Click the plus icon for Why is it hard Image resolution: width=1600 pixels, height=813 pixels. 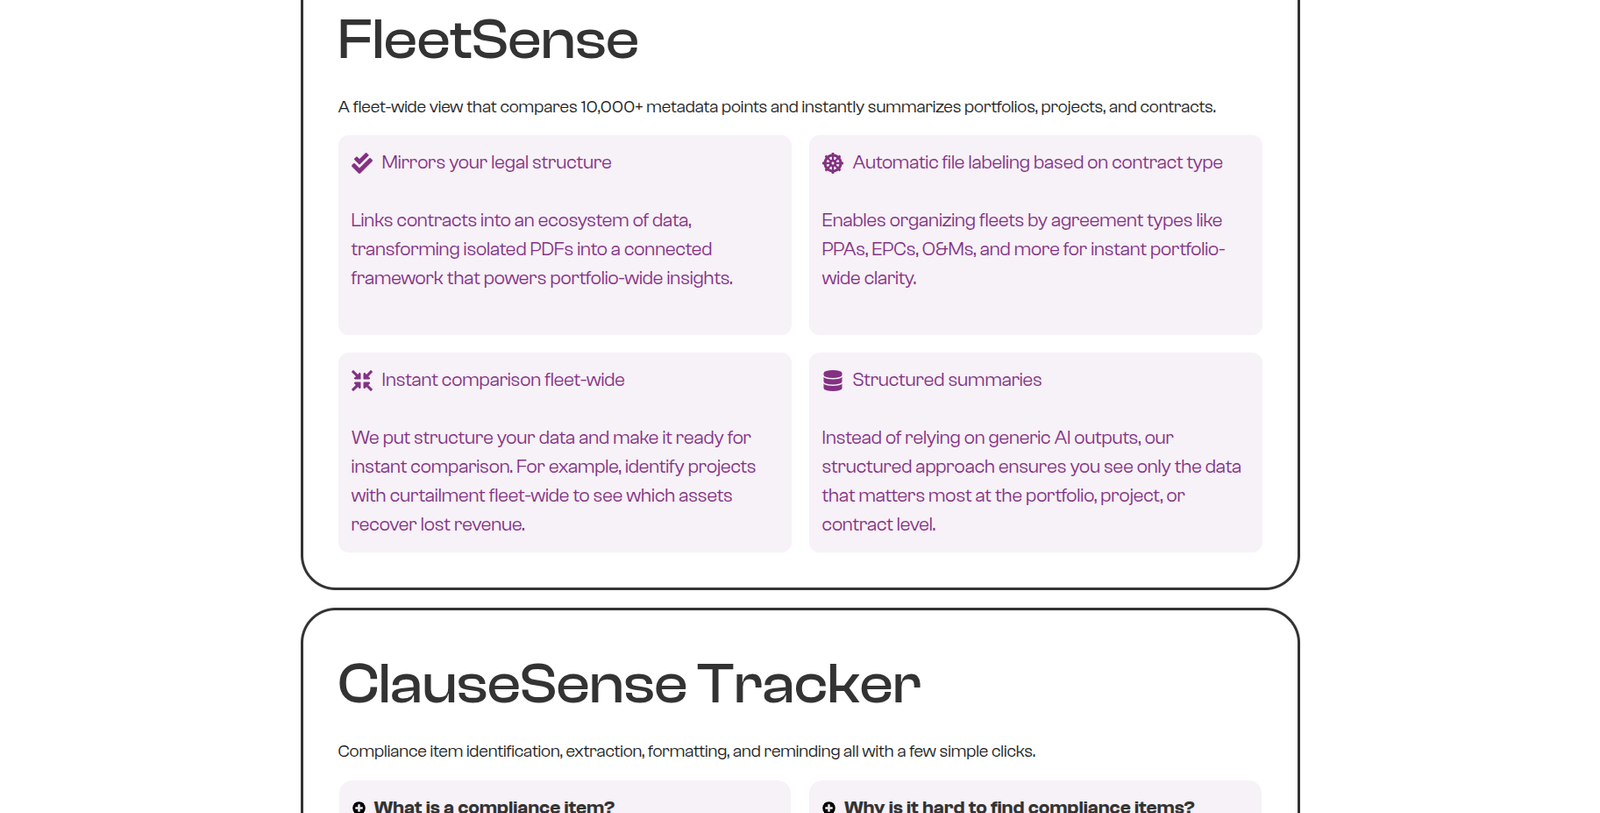pyautogui.click(x=828, y=807)
